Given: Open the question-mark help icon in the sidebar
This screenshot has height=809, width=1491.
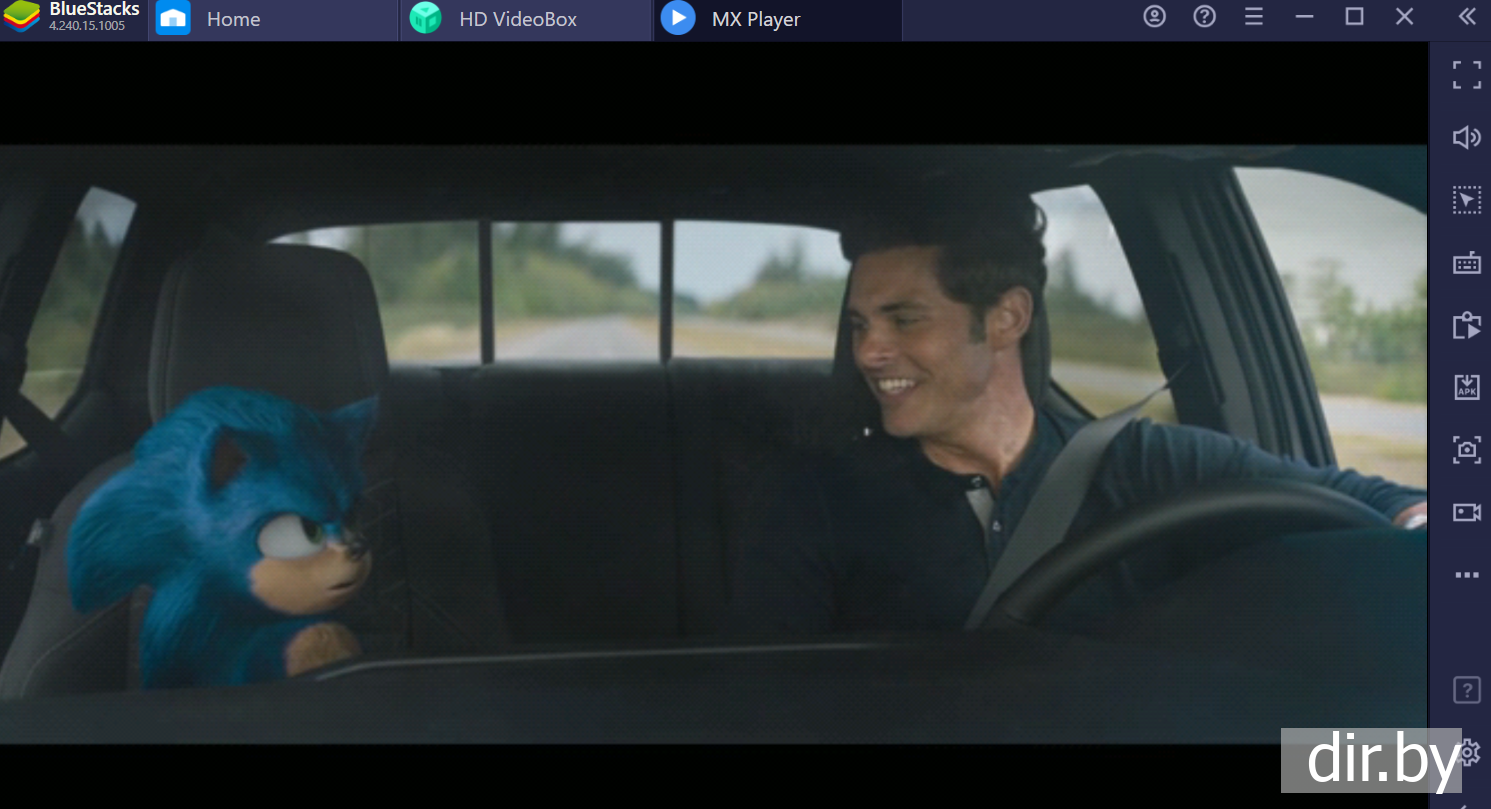Looking at the screenshot, I should pyautogui.click(x=1466, y=689).
